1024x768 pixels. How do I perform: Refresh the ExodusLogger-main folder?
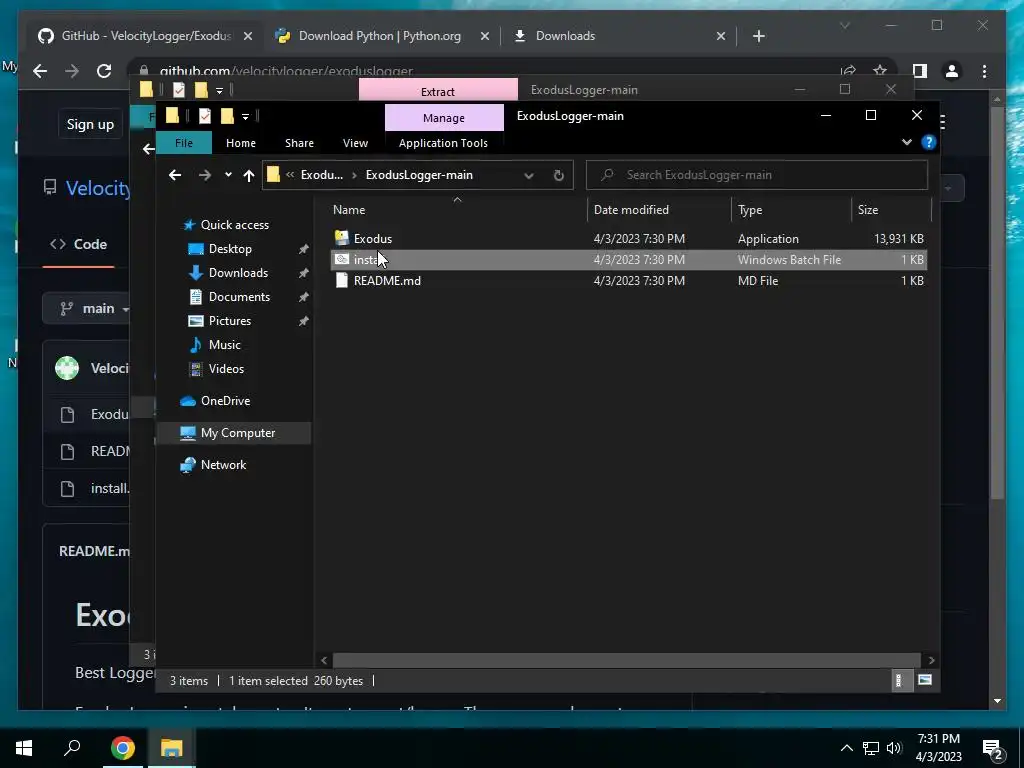(558, 175)
